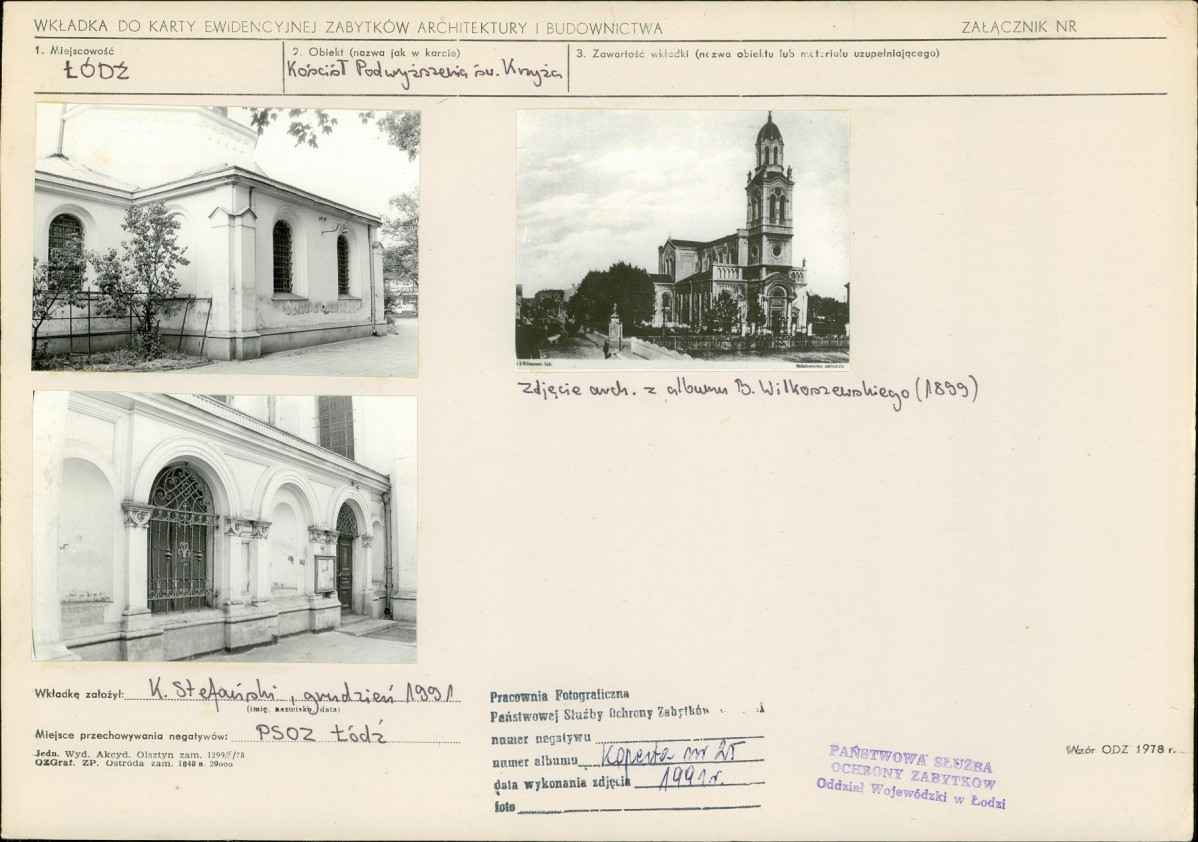1198x842 pixels.
Task: Click the Wzór ODZ 1978 form mark
Action: (x=1120, y=749)
